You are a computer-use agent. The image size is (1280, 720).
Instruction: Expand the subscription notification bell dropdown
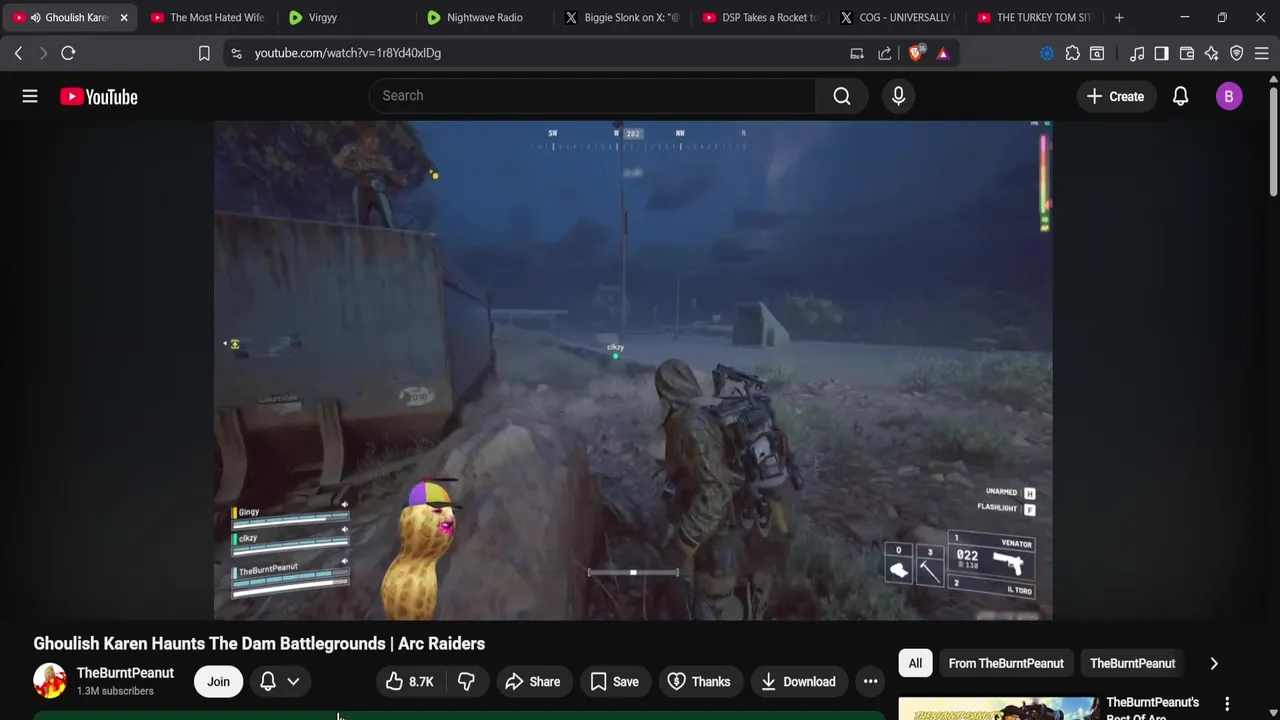coord(280,682)
